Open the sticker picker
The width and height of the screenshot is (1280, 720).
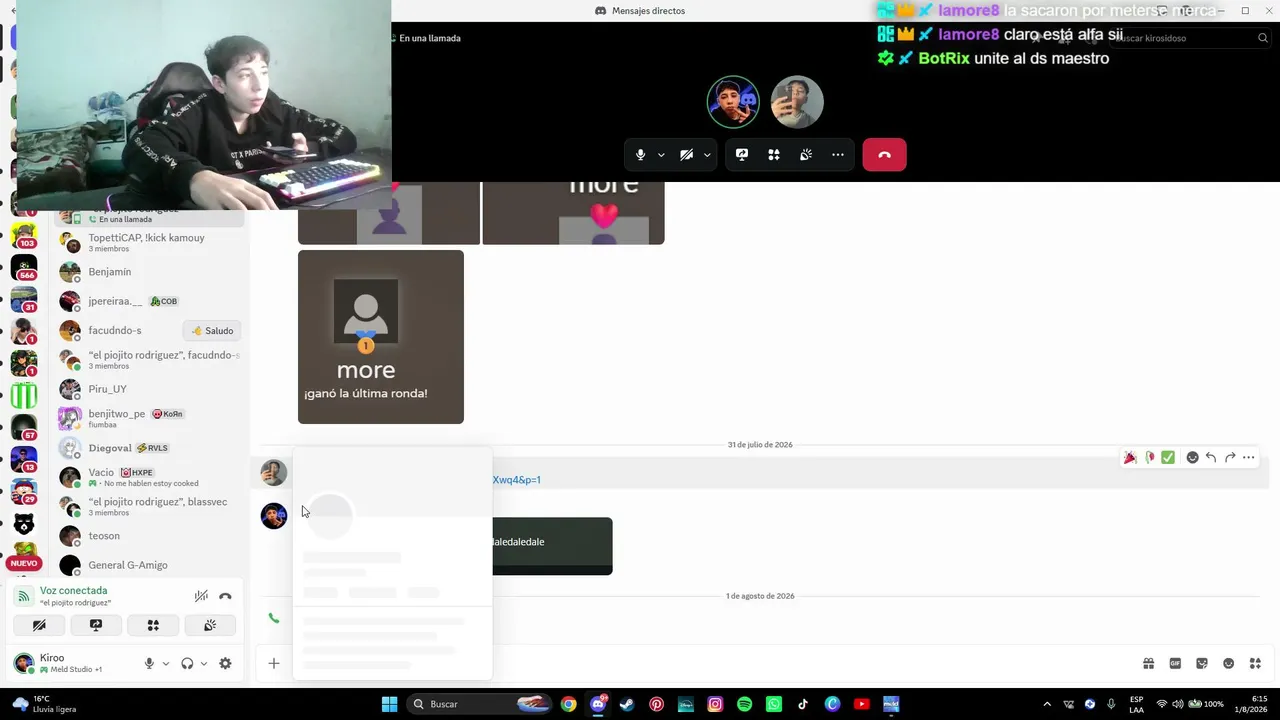(1202, 663)
